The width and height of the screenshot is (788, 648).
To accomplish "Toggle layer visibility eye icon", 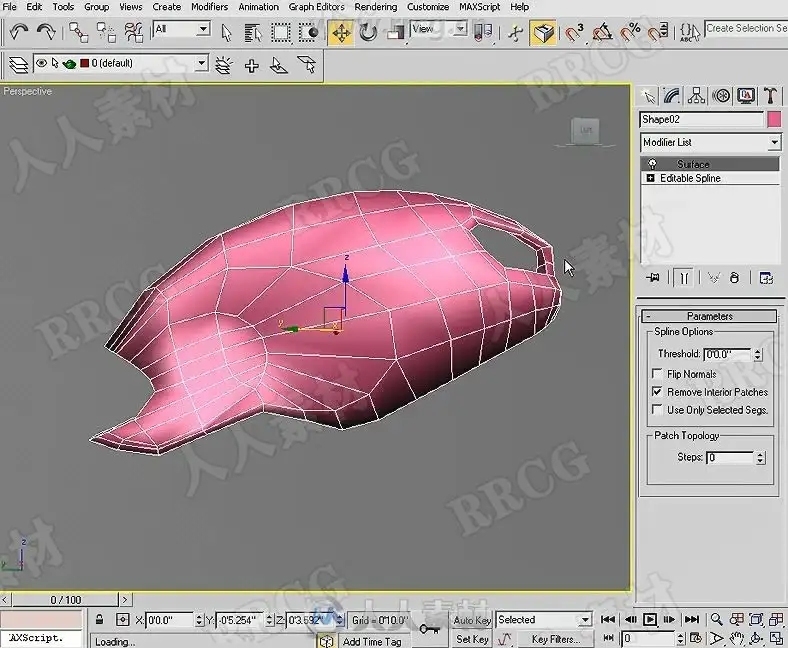I will 42,63.
